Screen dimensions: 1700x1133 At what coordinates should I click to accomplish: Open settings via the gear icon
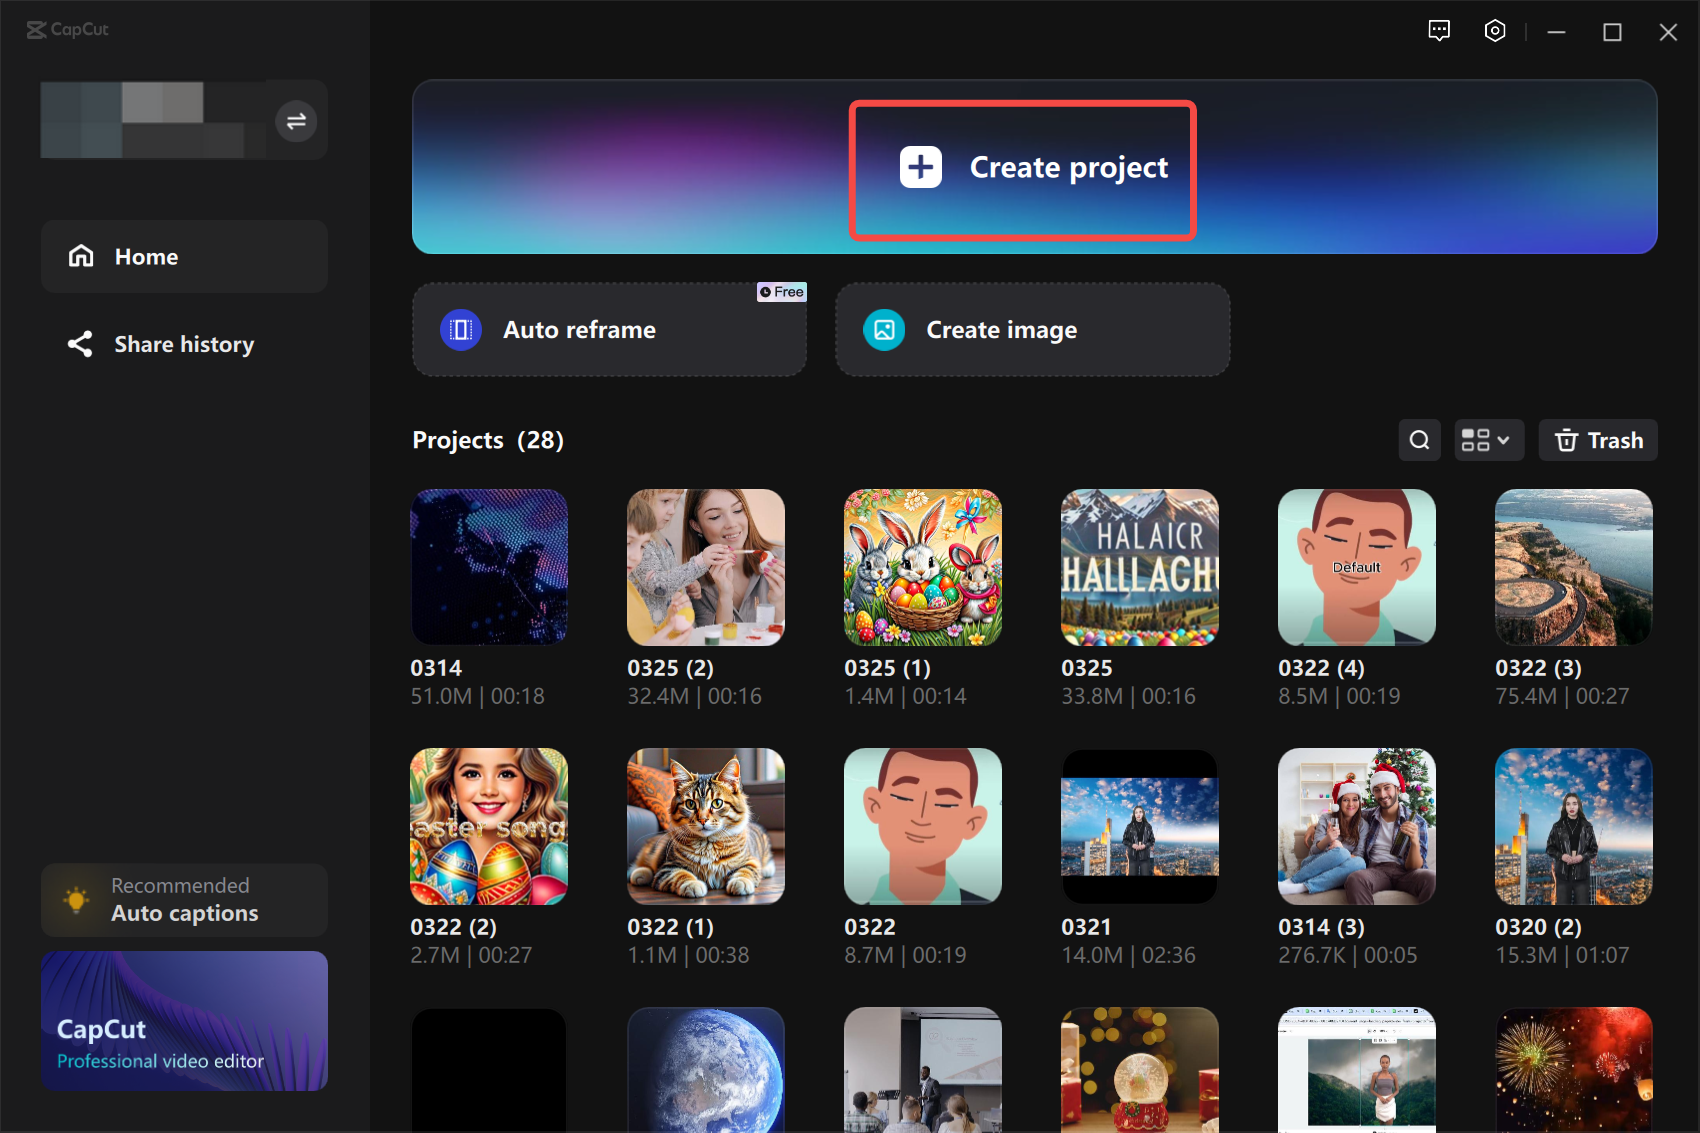point(1495,31)
